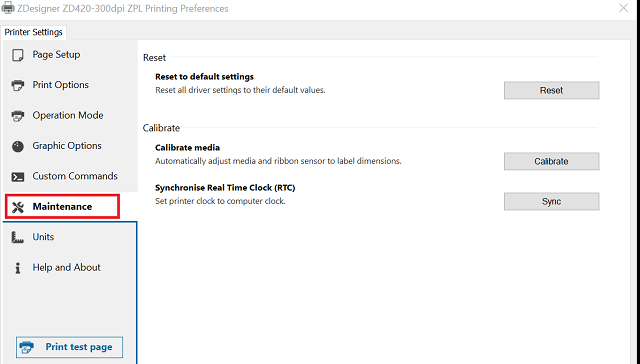Image resolution: width=640 pixels, height=364 pixels.
Task: Click the Graphic Options palette icon
Action: click(18, 146)
